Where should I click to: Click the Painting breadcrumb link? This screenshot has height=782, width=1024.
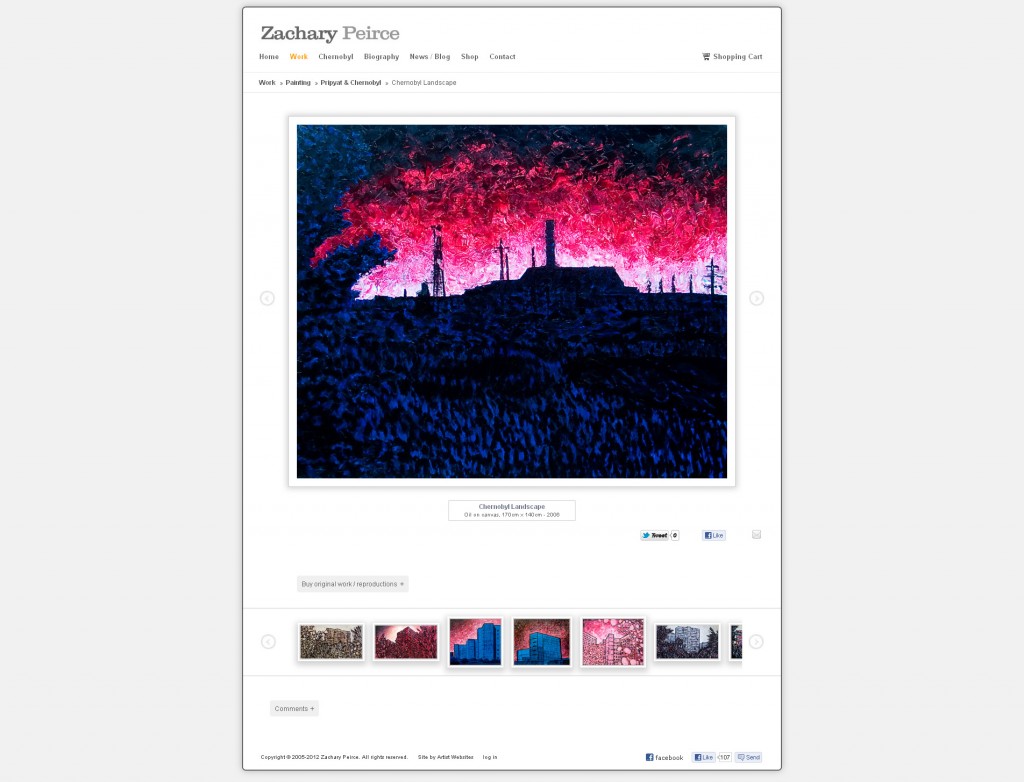pos(298,83)
